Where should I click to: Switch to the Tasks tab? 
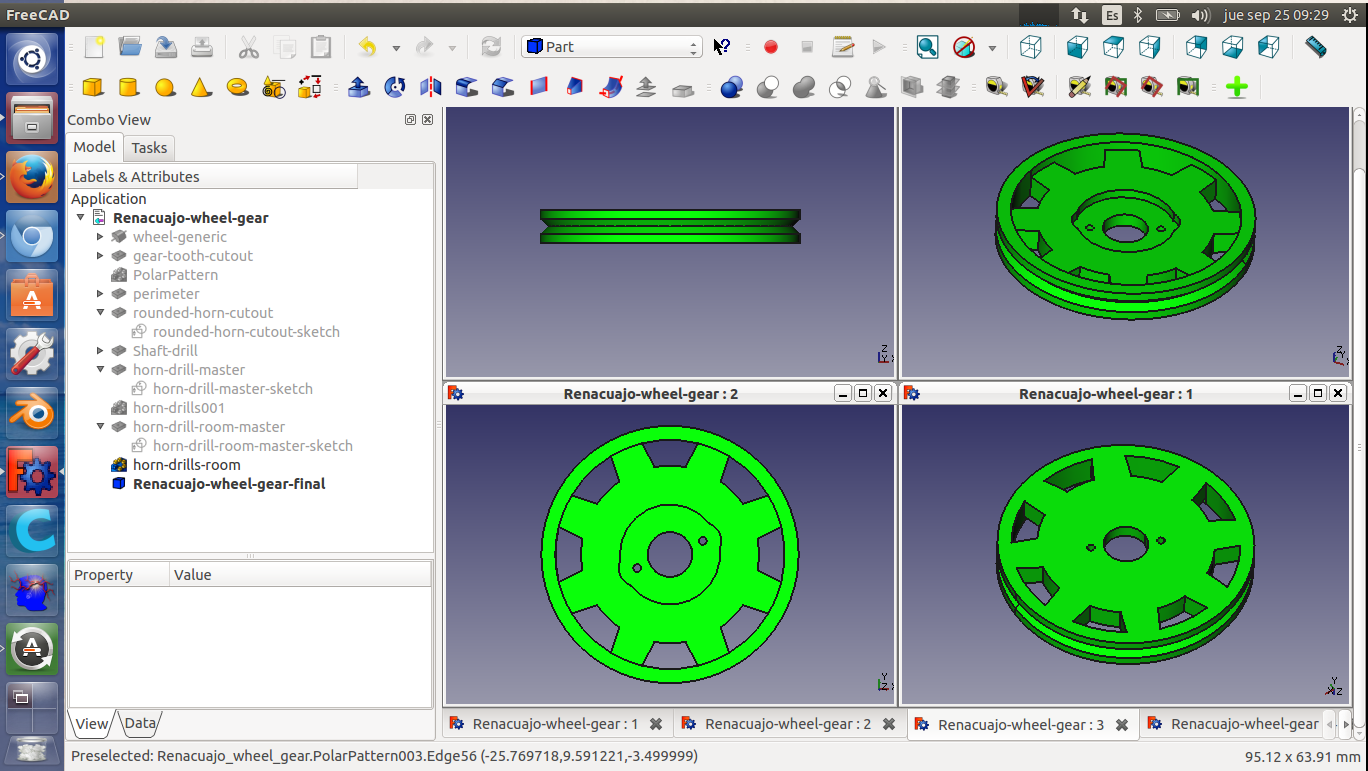coord(149,148)
